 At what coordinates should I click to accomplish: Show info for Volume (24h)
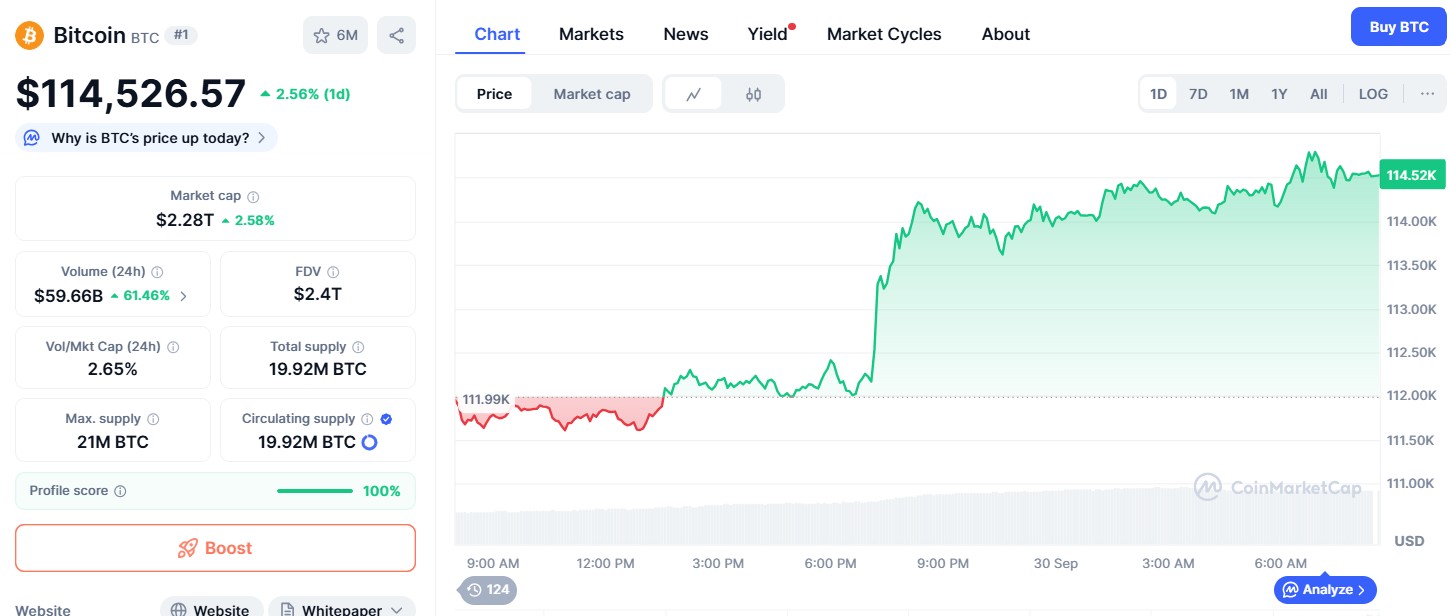(x=157, y=272)
